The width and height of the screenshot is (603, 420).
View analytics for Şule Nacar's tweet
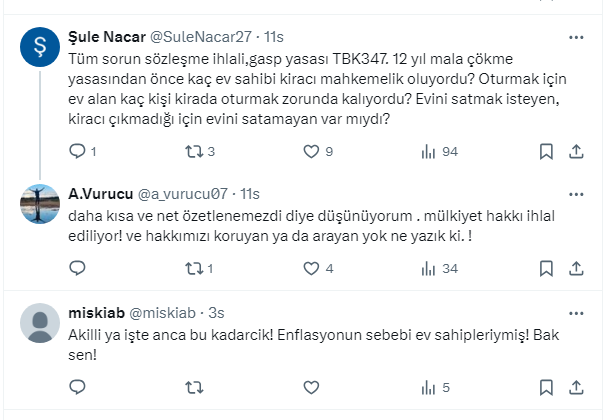coord(429,152)
